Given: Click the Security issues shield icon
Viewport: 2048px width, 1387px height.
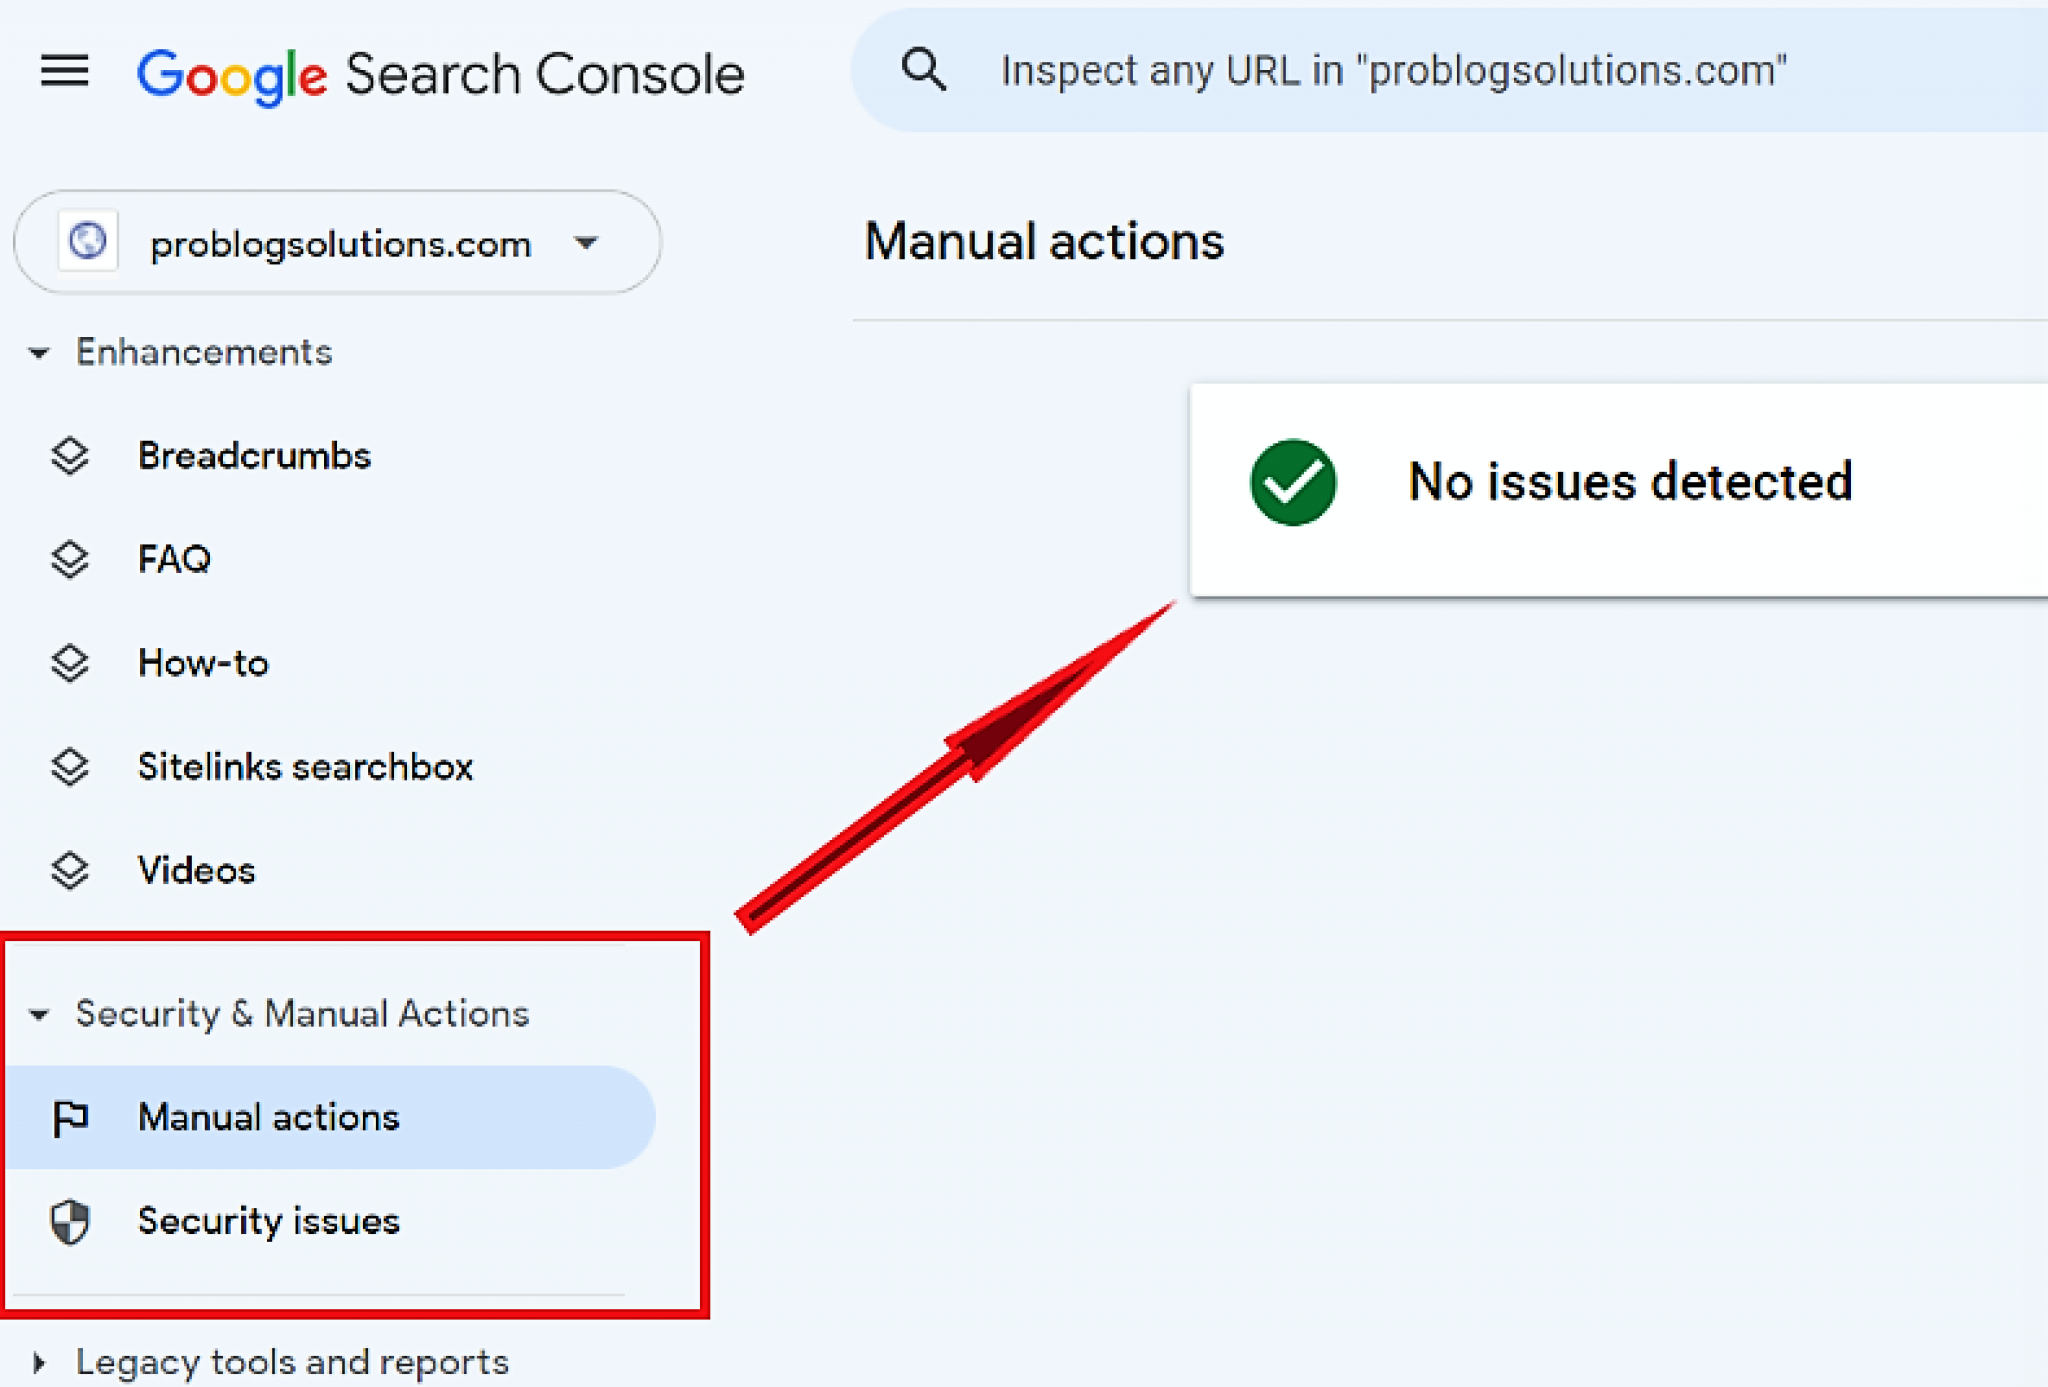Looking at the screenshot, I should (70, 1221).
